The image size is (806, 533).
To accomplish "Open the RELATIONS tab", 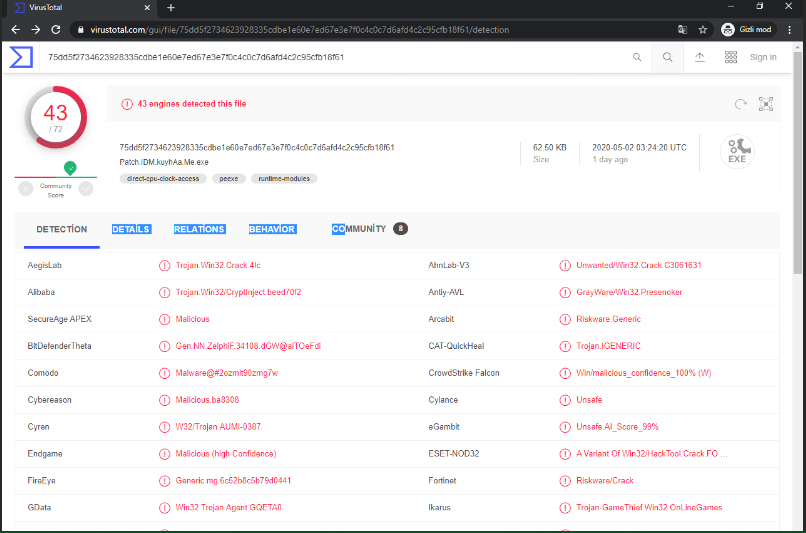I will [199, 229].
